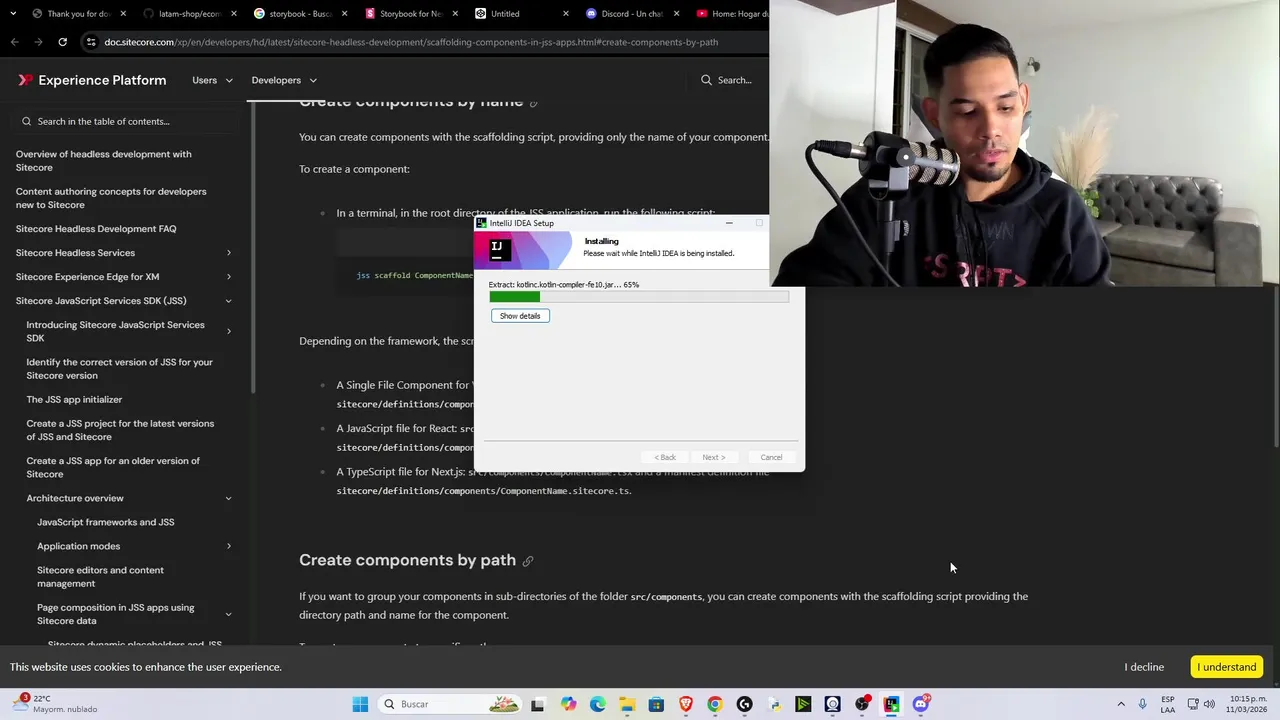Open Discord from the taskbar
Image resolution: width=1280 pixels, height=720 pixels.
click(x=921, y=704)
